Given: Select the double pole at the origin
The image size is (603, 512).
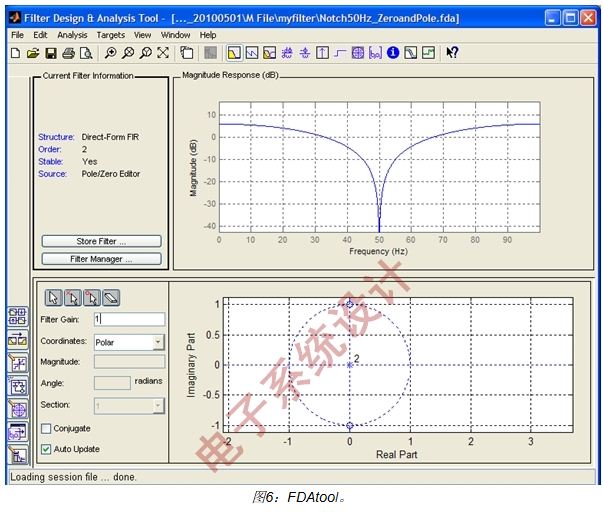Looking at the screenshot, I should pos(350,365).
